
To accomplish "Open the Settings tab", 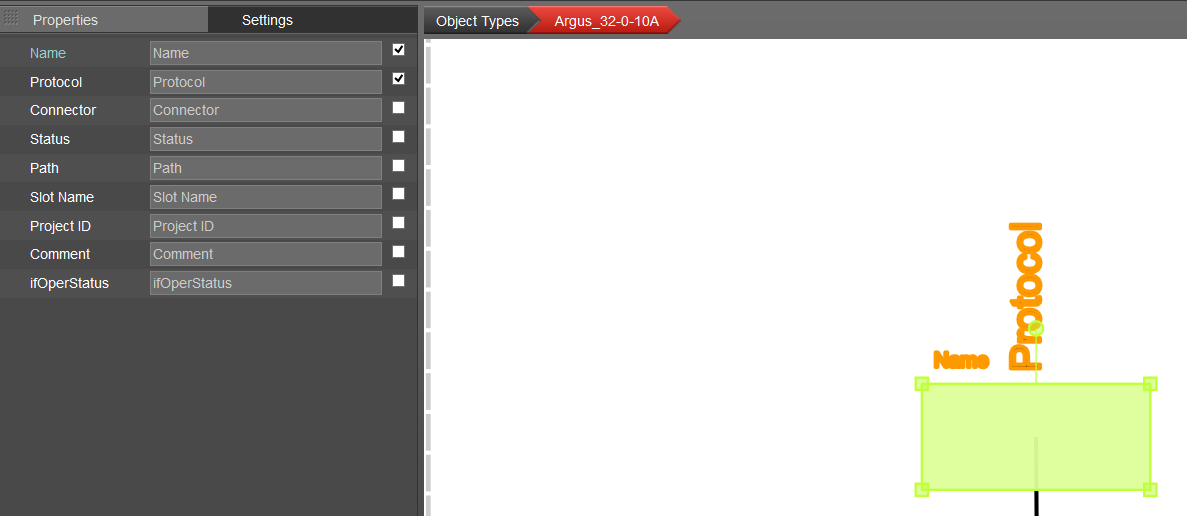I will click(267, 20).
